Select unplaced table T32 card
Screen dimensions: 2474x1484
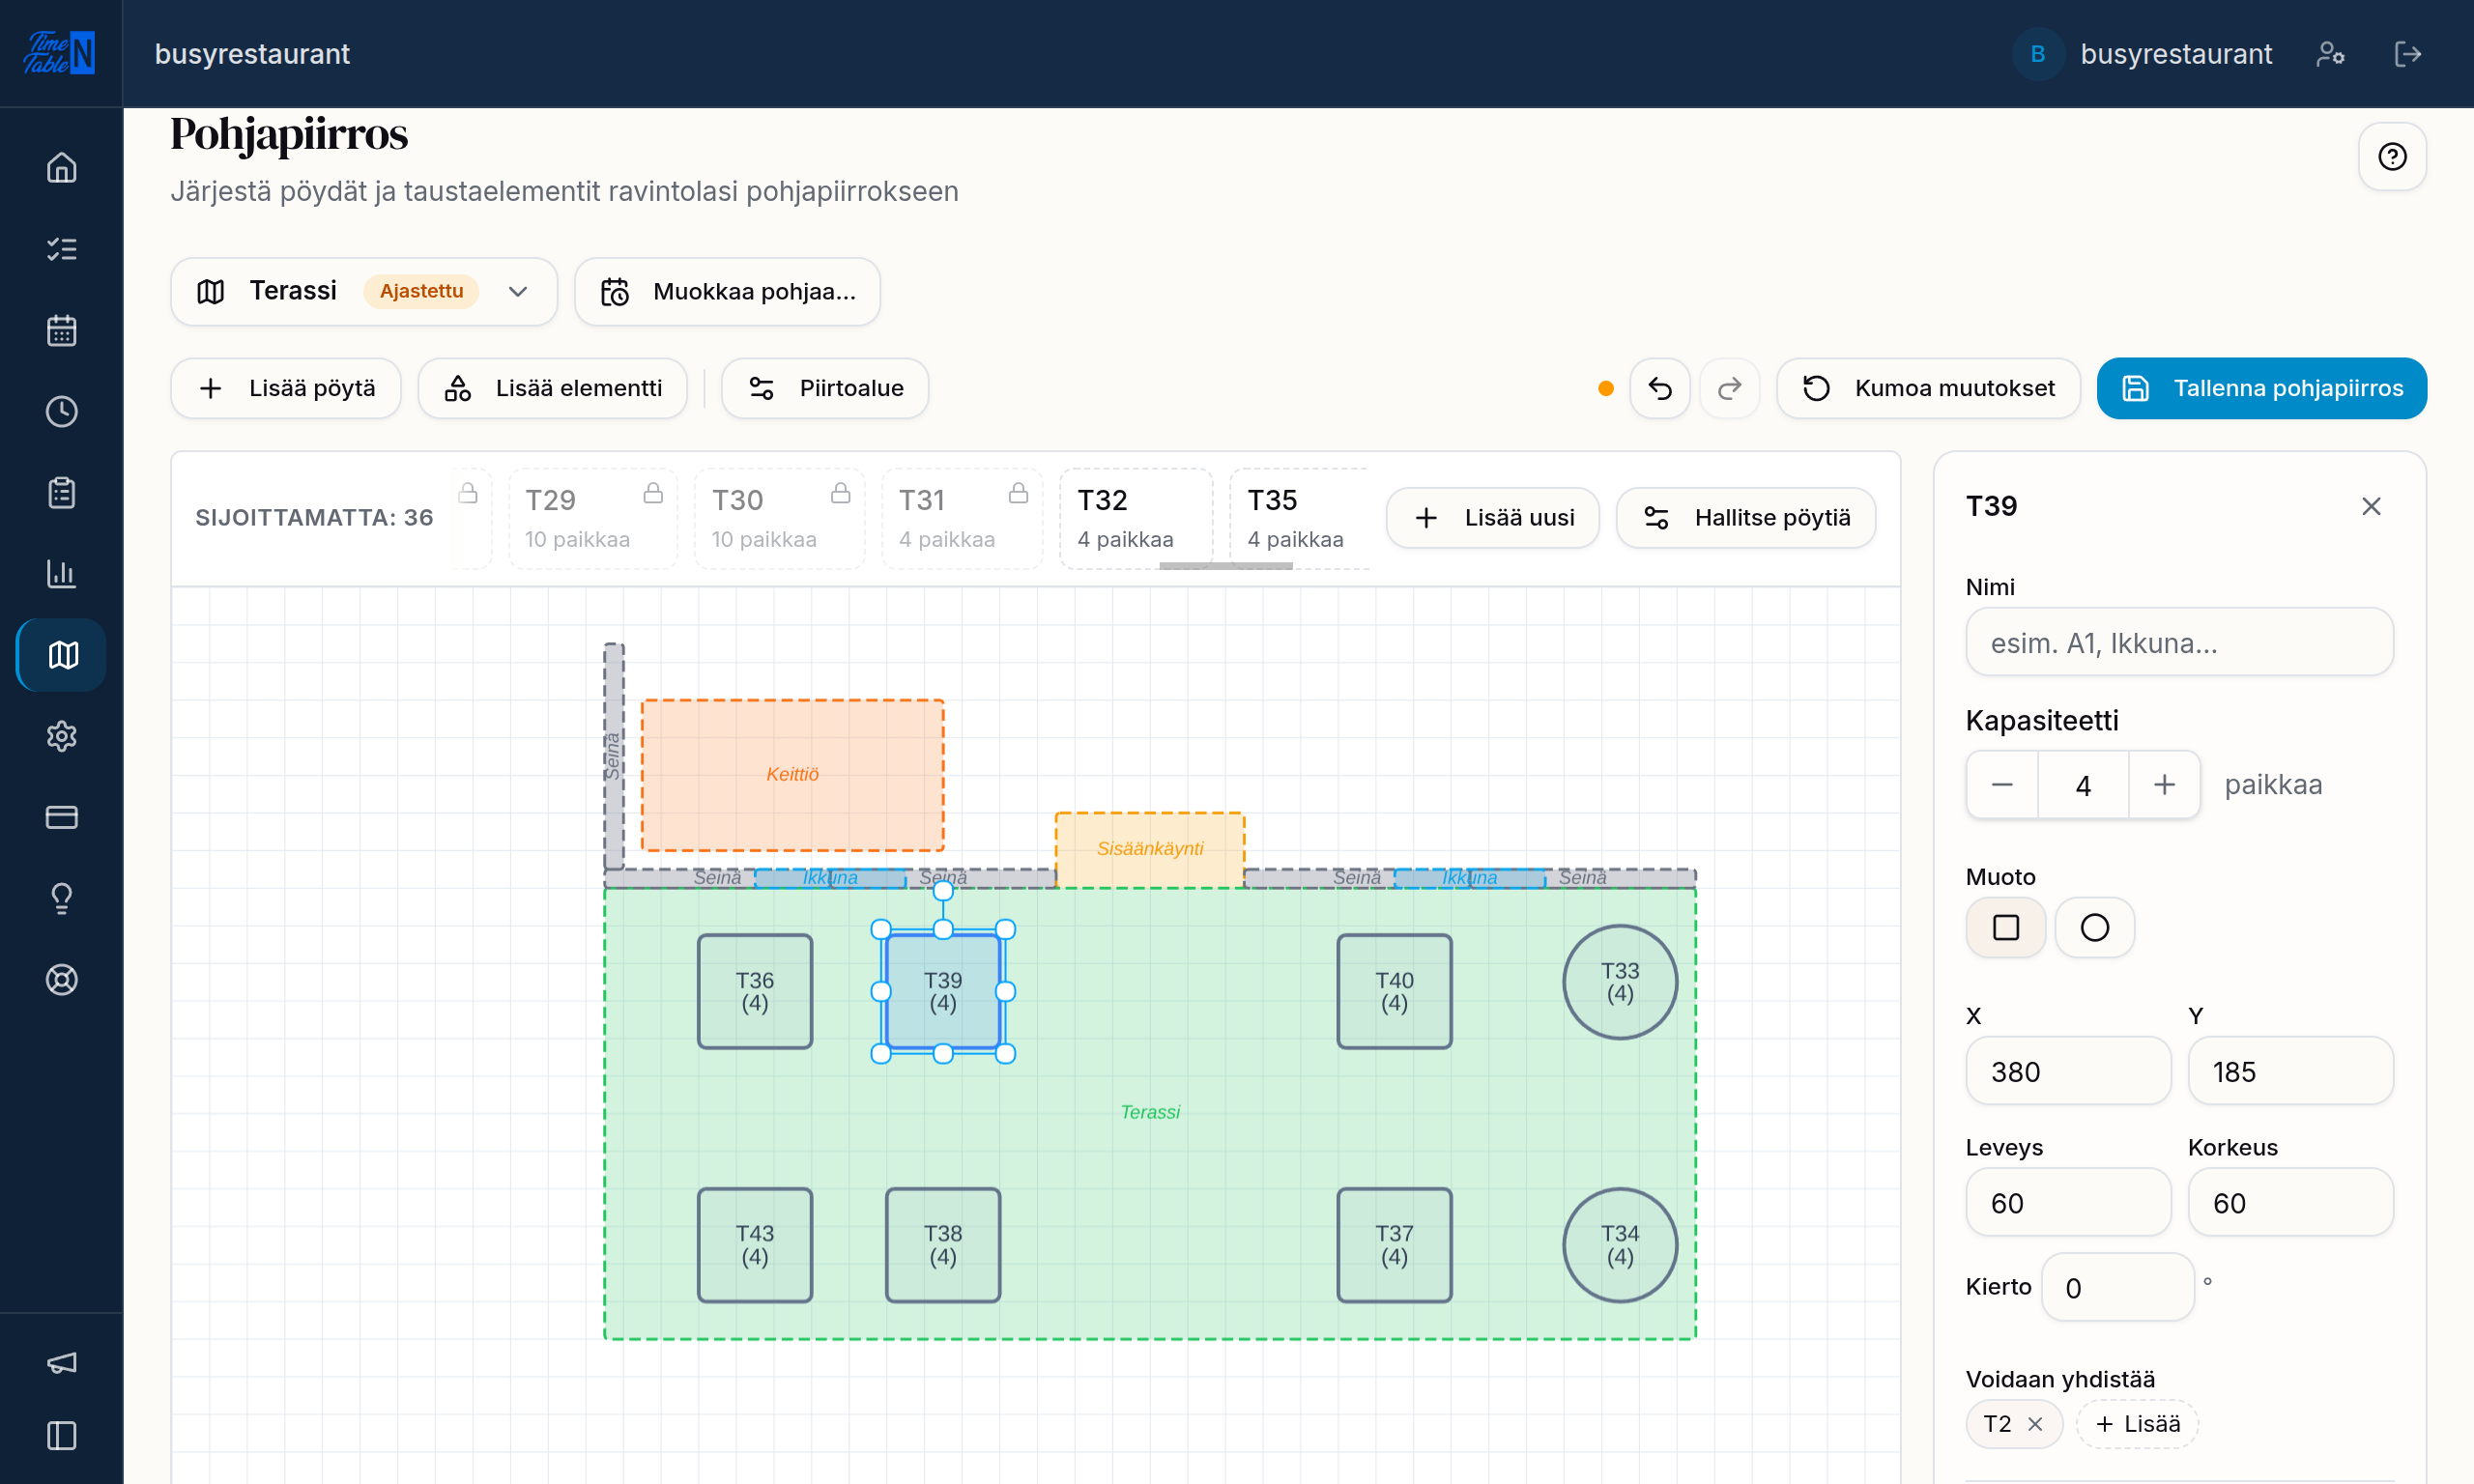coord(1136,518)
